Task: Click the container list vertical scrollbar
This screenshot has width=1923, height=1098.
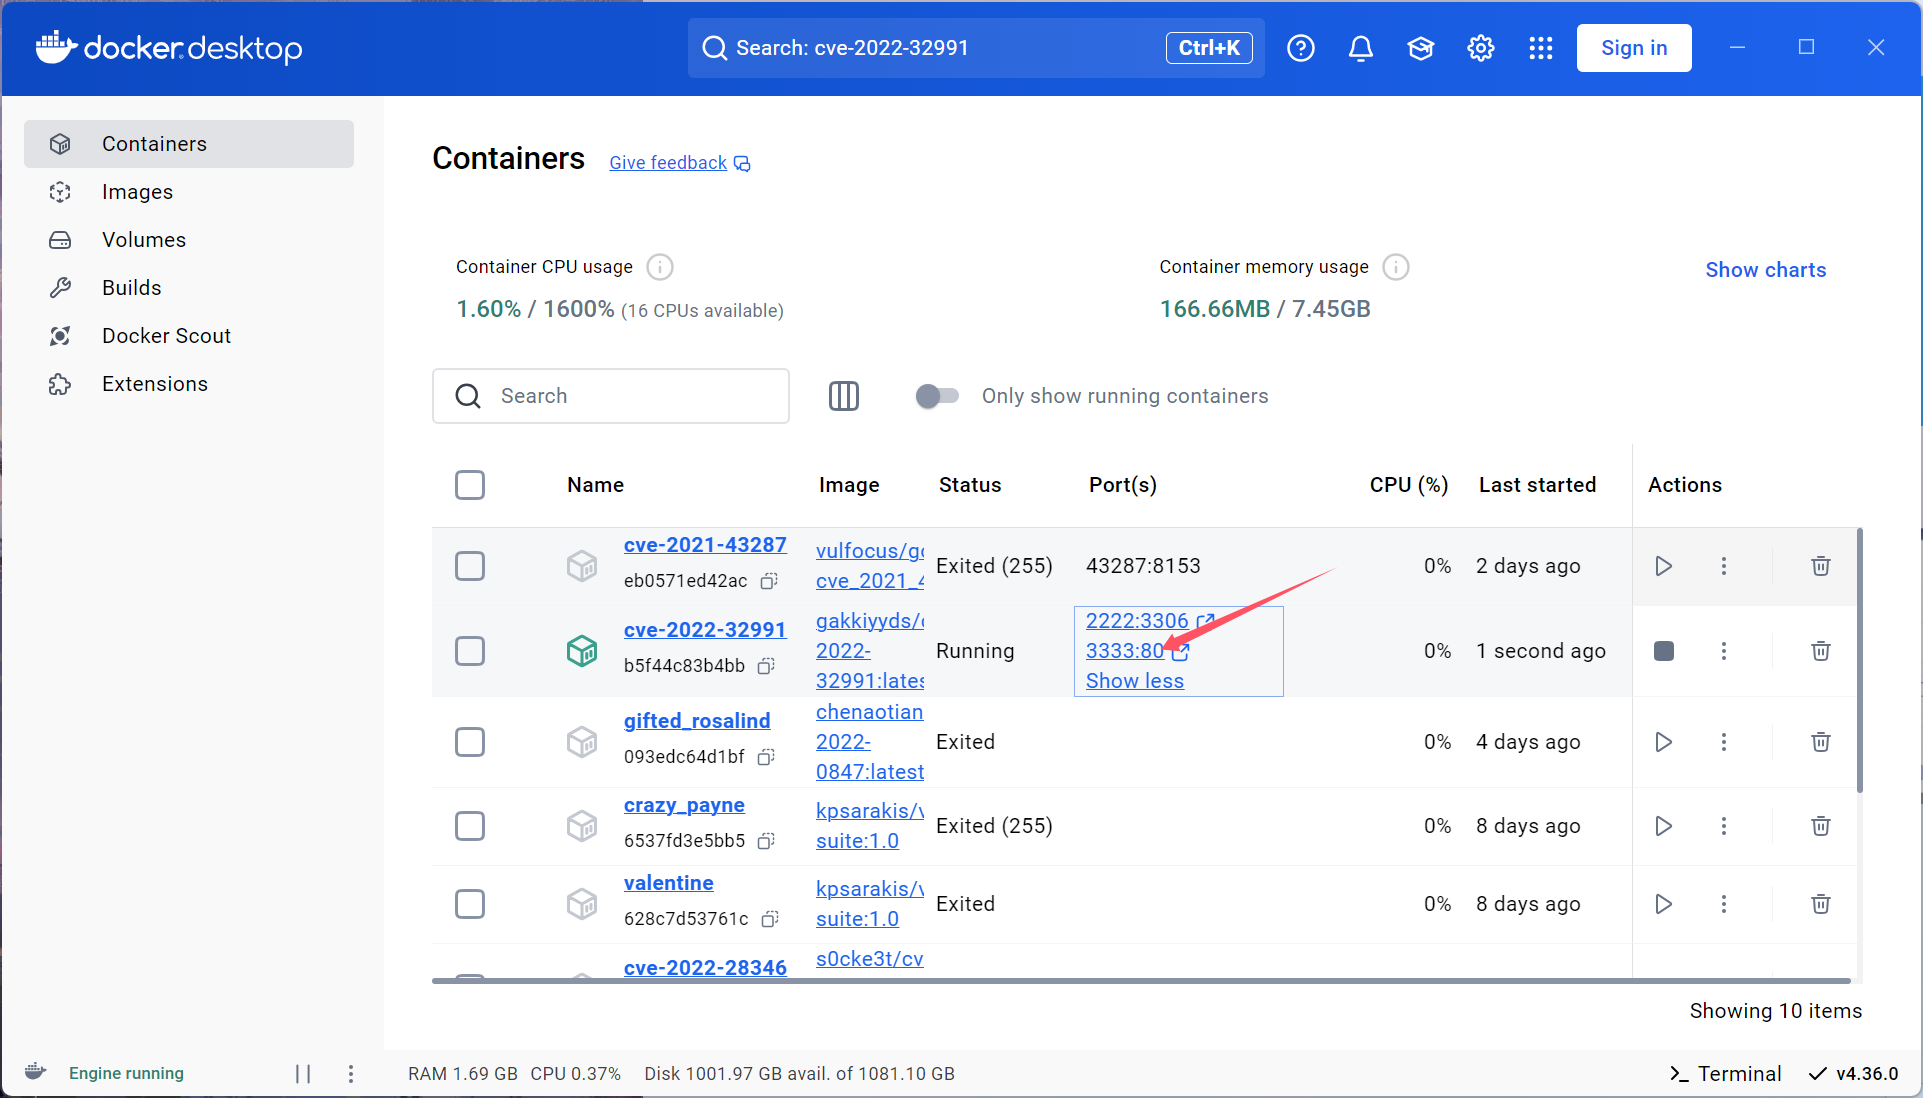Action: point(1859,660)
